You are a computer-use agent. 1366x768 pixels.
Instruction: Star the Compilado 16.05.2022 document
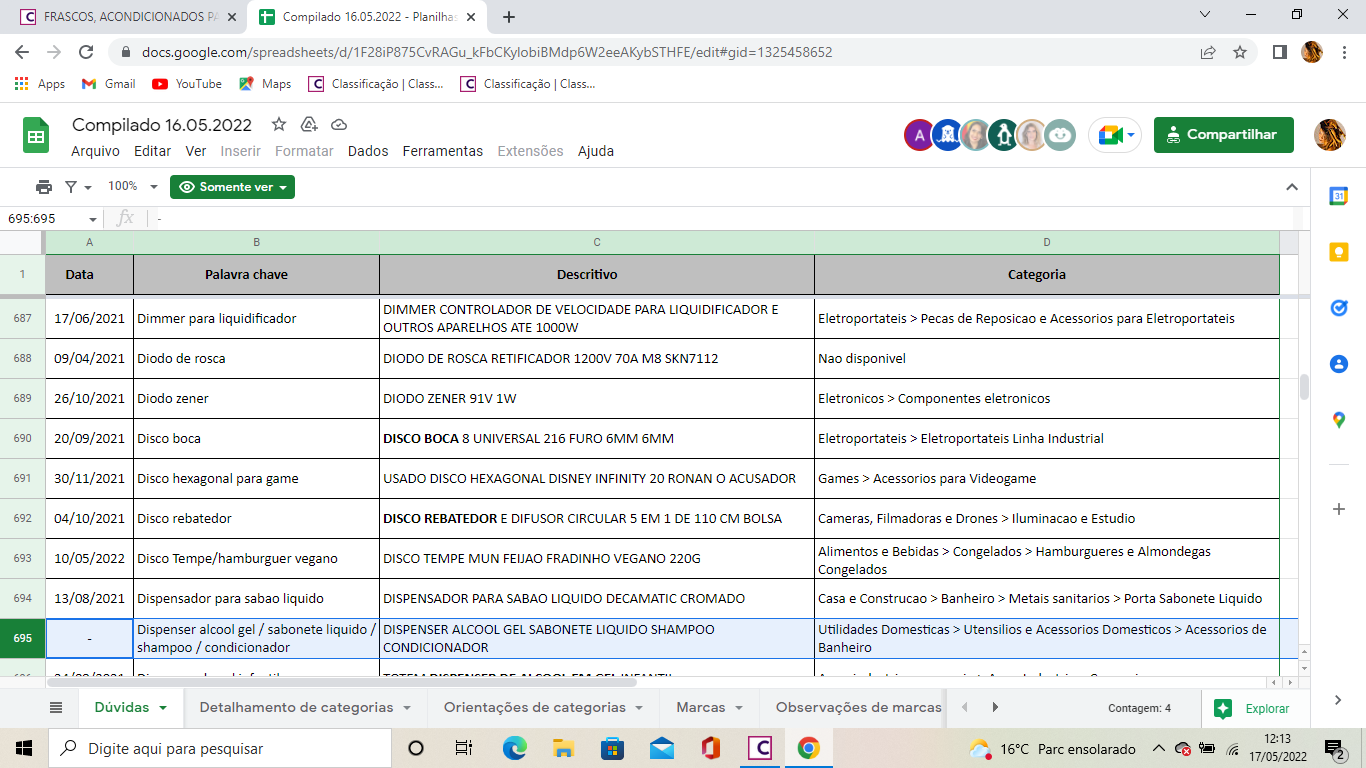(279, 125)
